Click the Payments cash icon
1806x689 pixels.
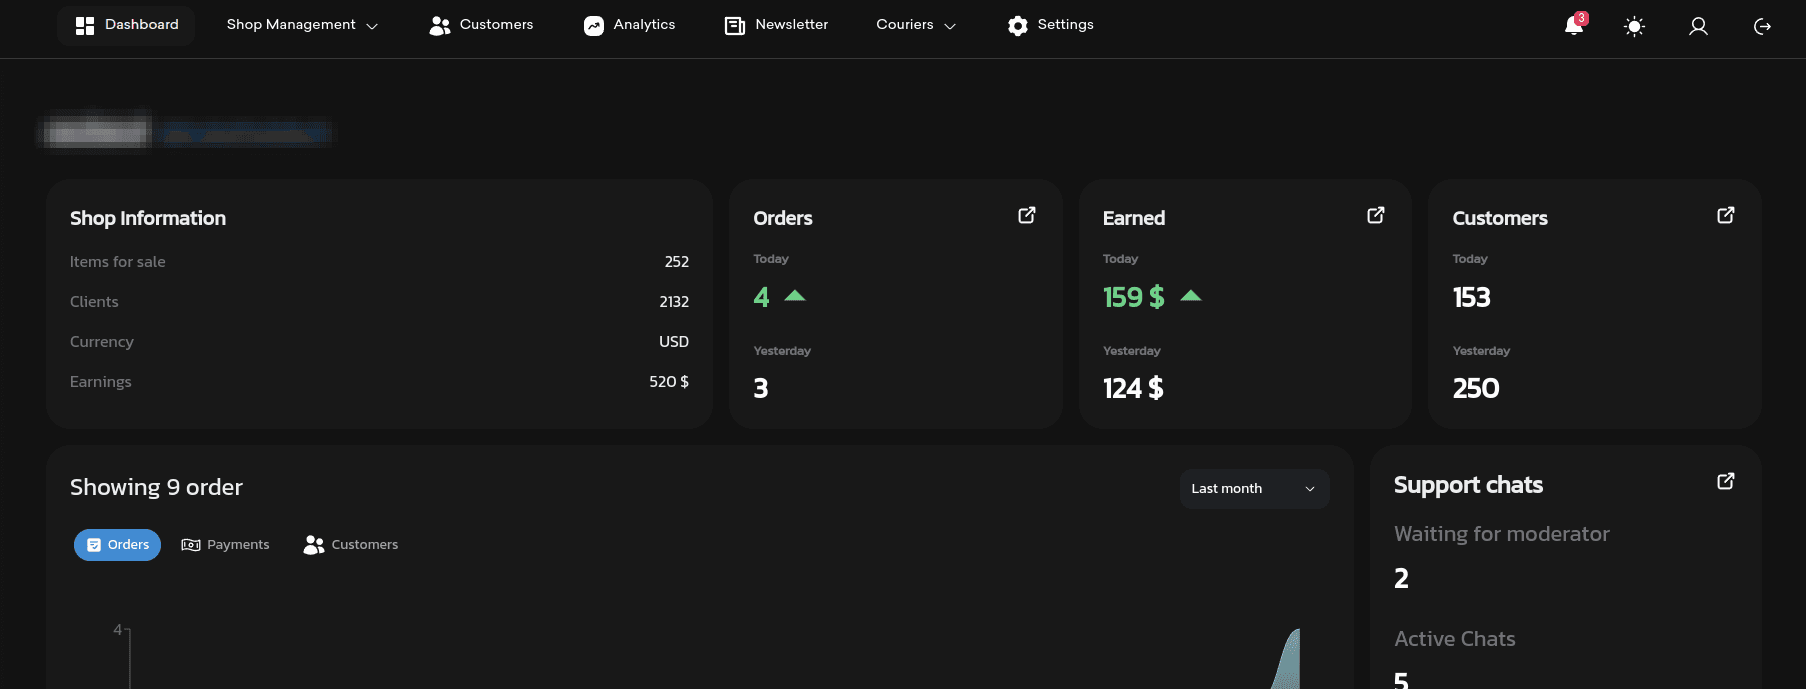pyautogui.click(x=191, y=545)
